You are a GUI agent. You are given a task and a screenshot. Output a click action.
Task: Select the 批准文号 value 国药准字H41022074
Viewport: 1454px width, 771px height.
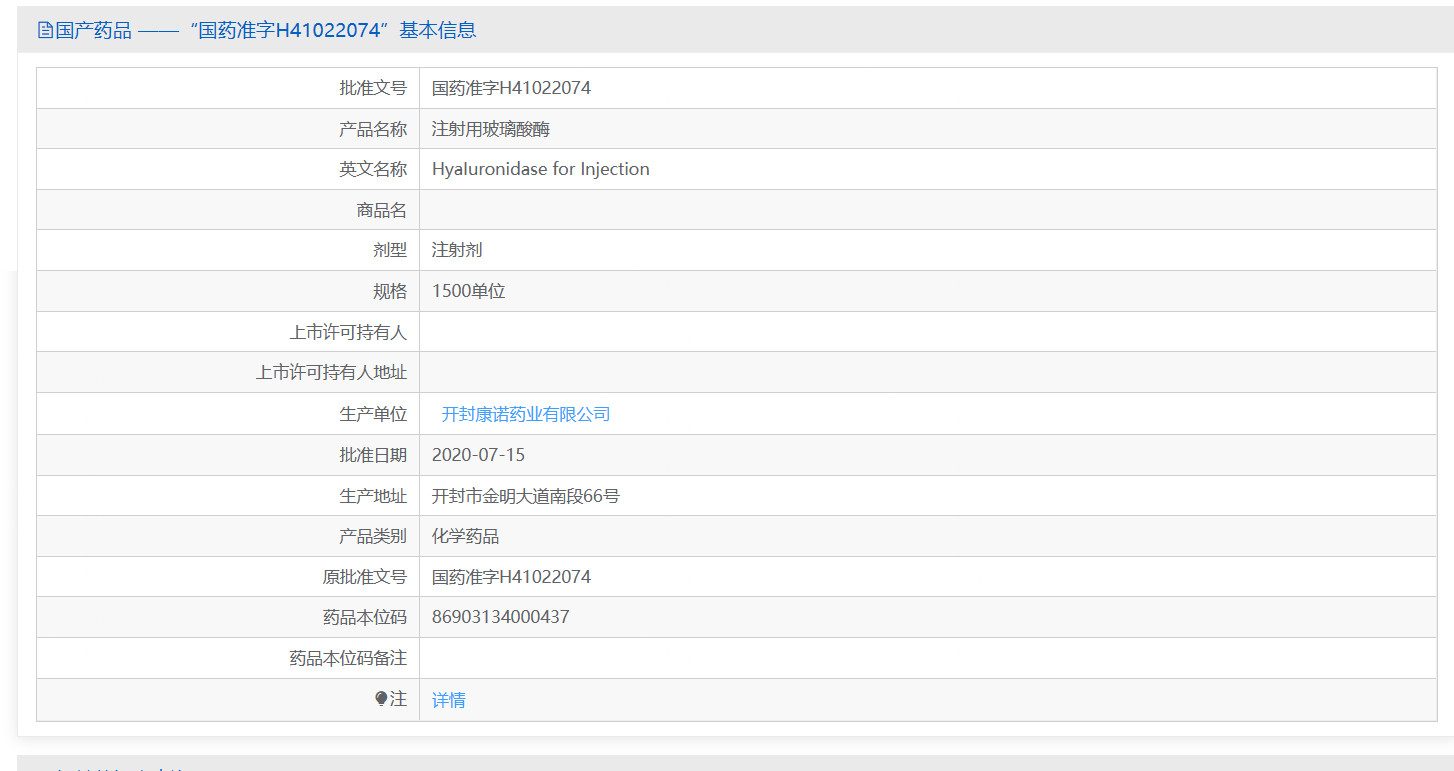[511, 88]
